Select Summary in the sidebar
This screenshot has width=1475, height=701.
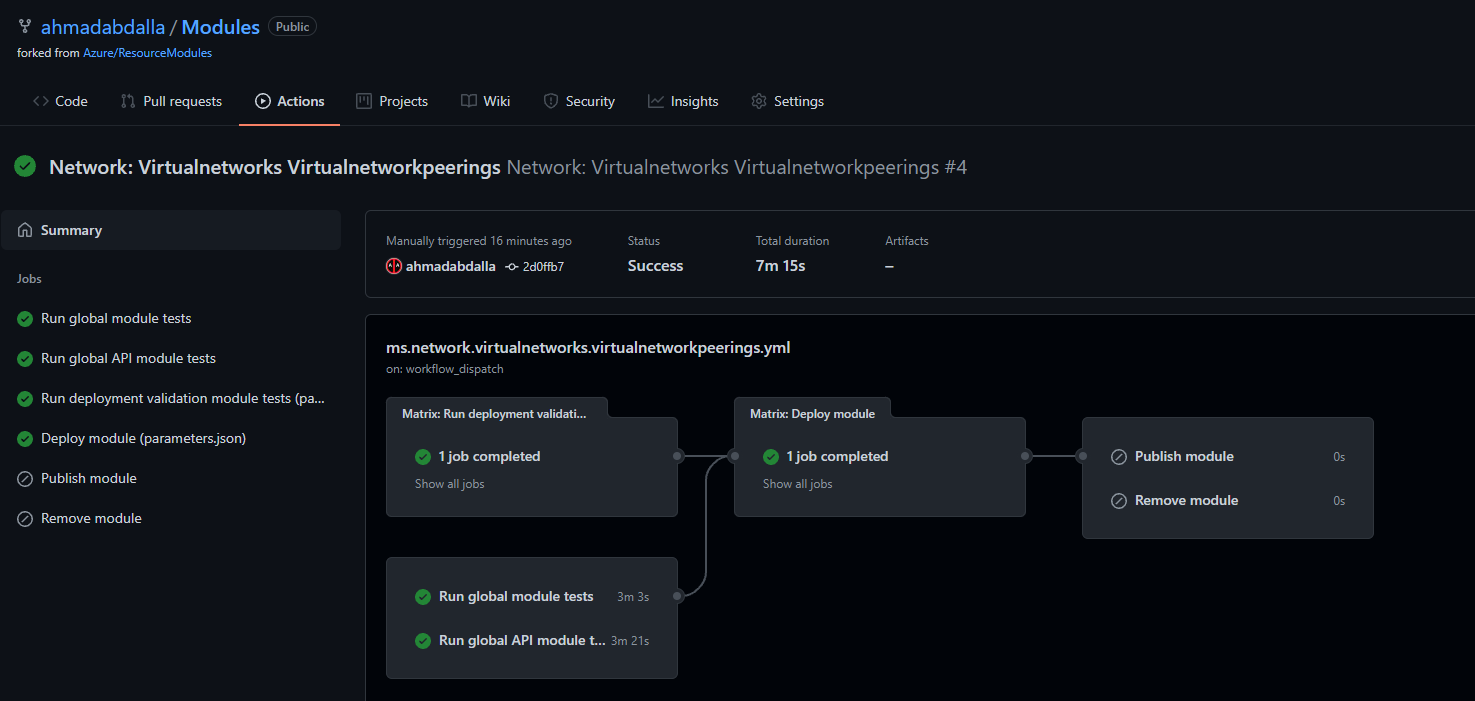point(171,230)
